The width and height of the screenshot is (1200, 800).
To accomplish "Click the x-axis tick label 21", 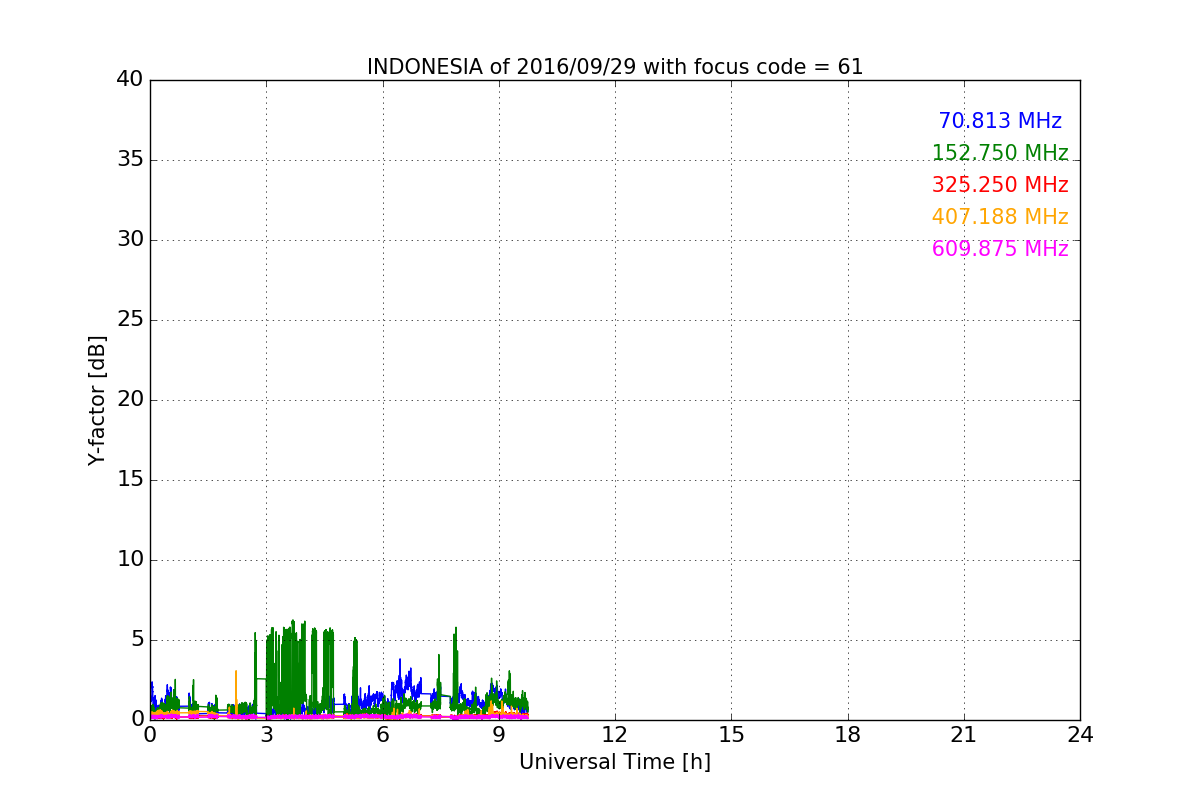I will click(x=964, y=735).
